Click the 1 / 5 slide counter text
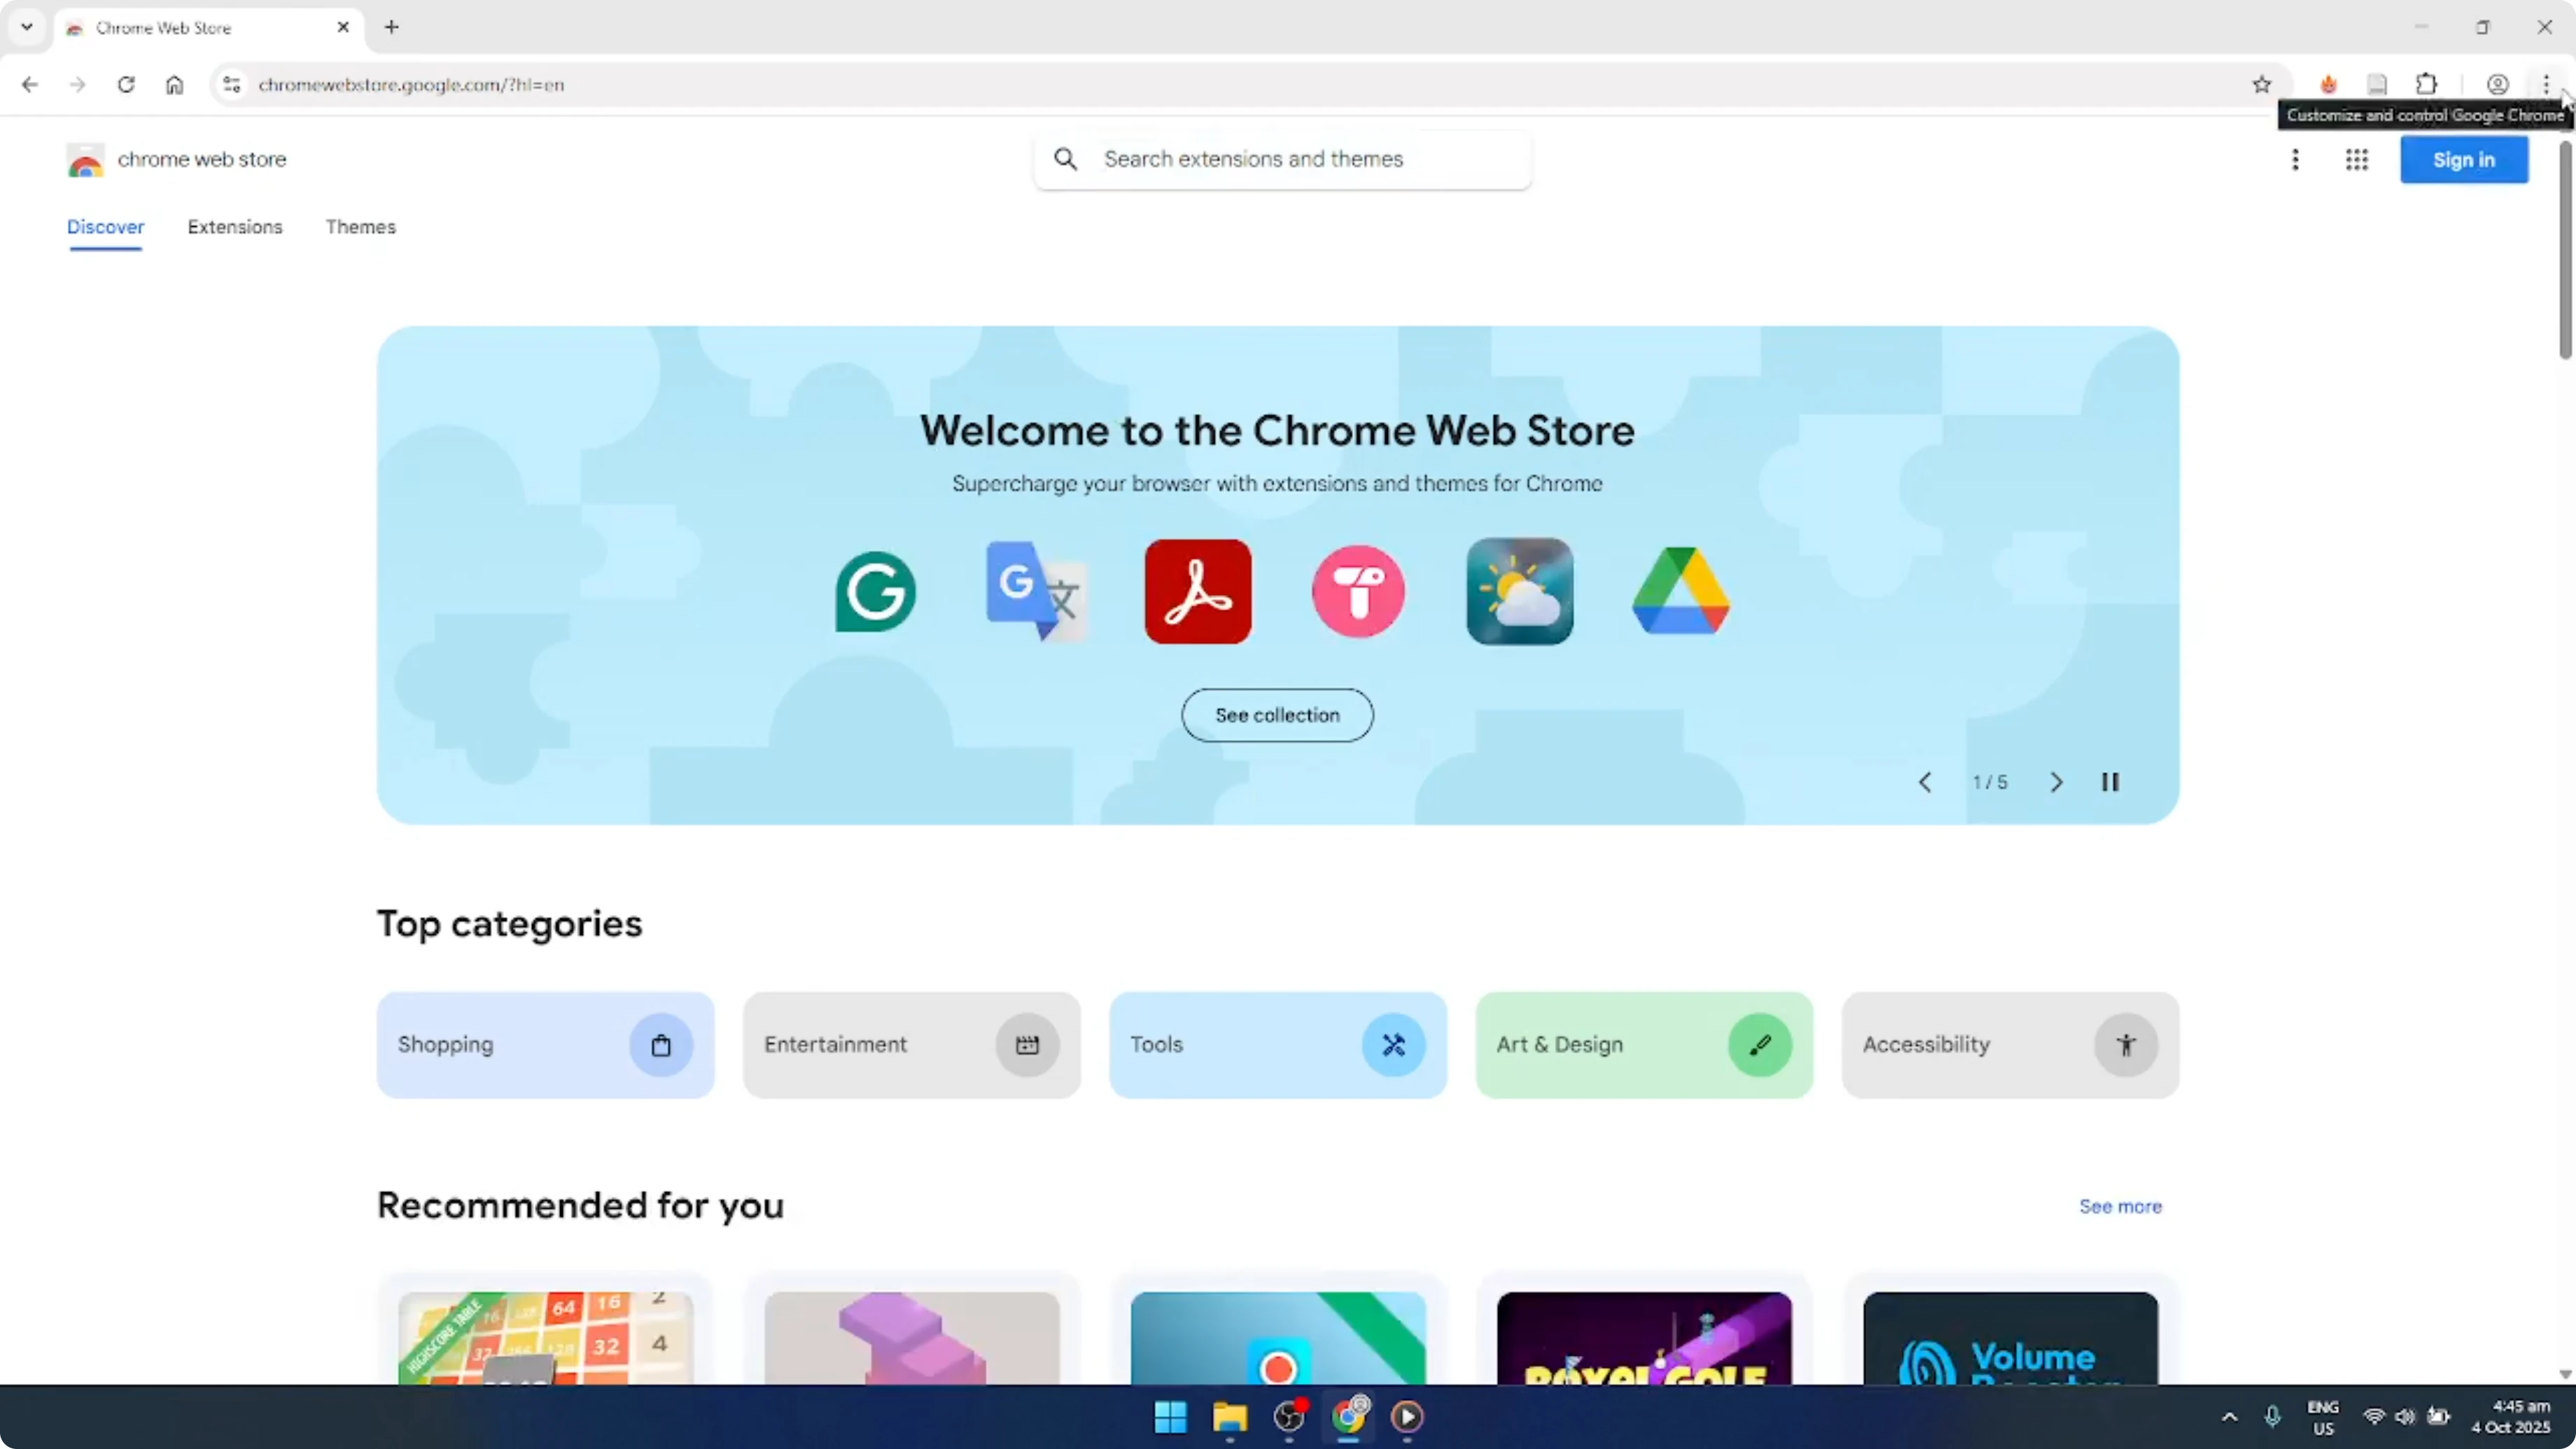This screenshot has width=2576, height=1449. [x=1989, y=782]
